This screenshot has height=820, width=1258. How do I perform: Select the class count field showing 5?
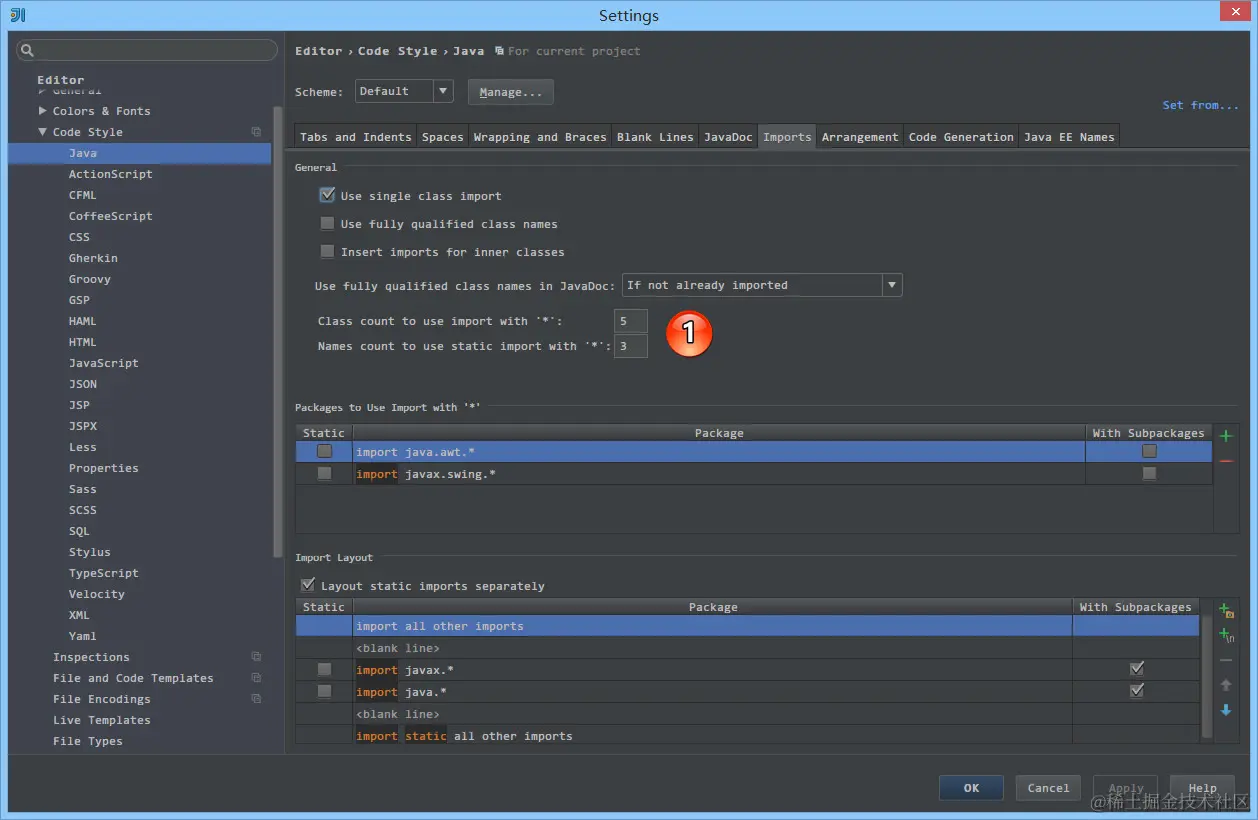click(630, 320)
